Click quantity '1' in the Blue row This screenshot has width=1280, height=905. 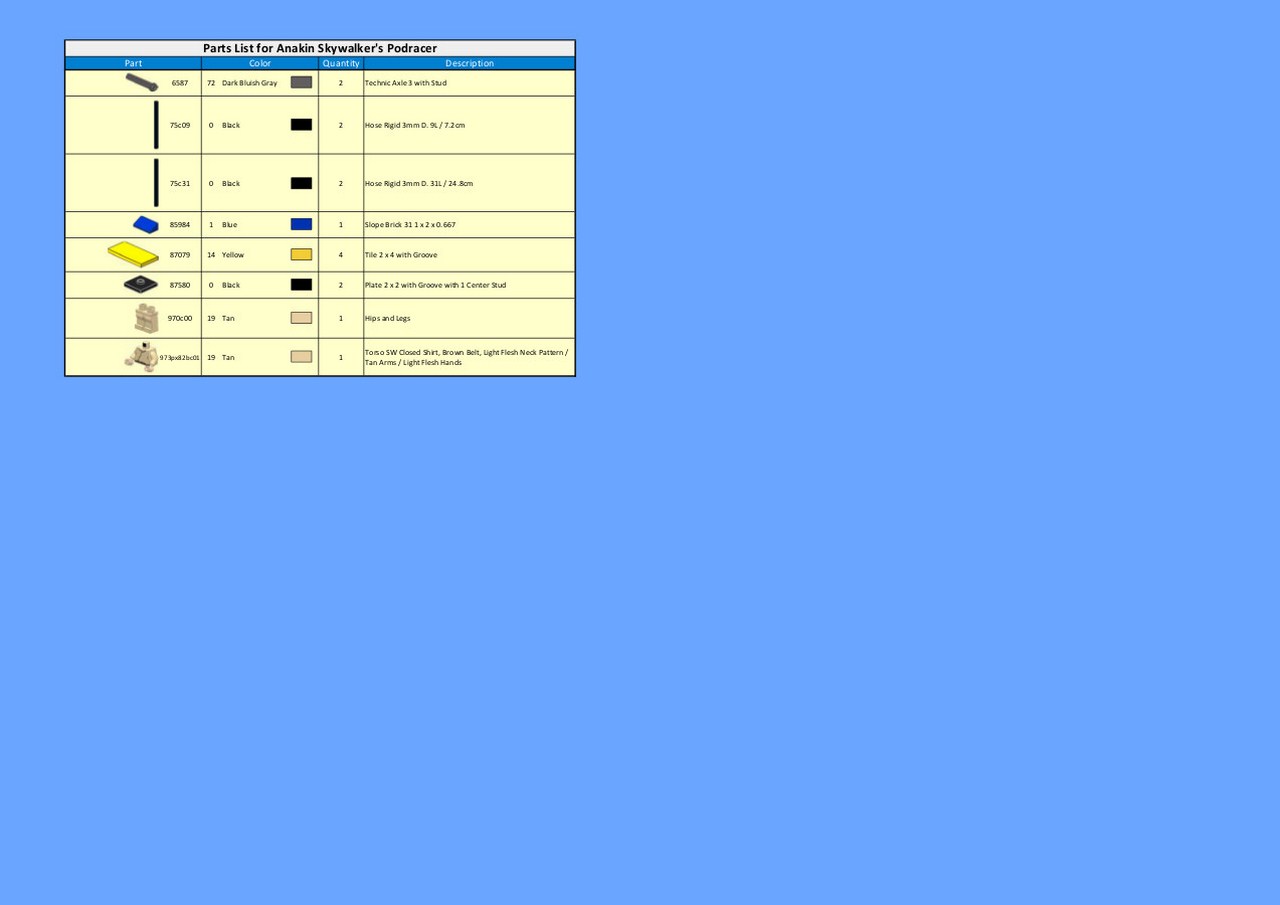(x=341, y=225)
